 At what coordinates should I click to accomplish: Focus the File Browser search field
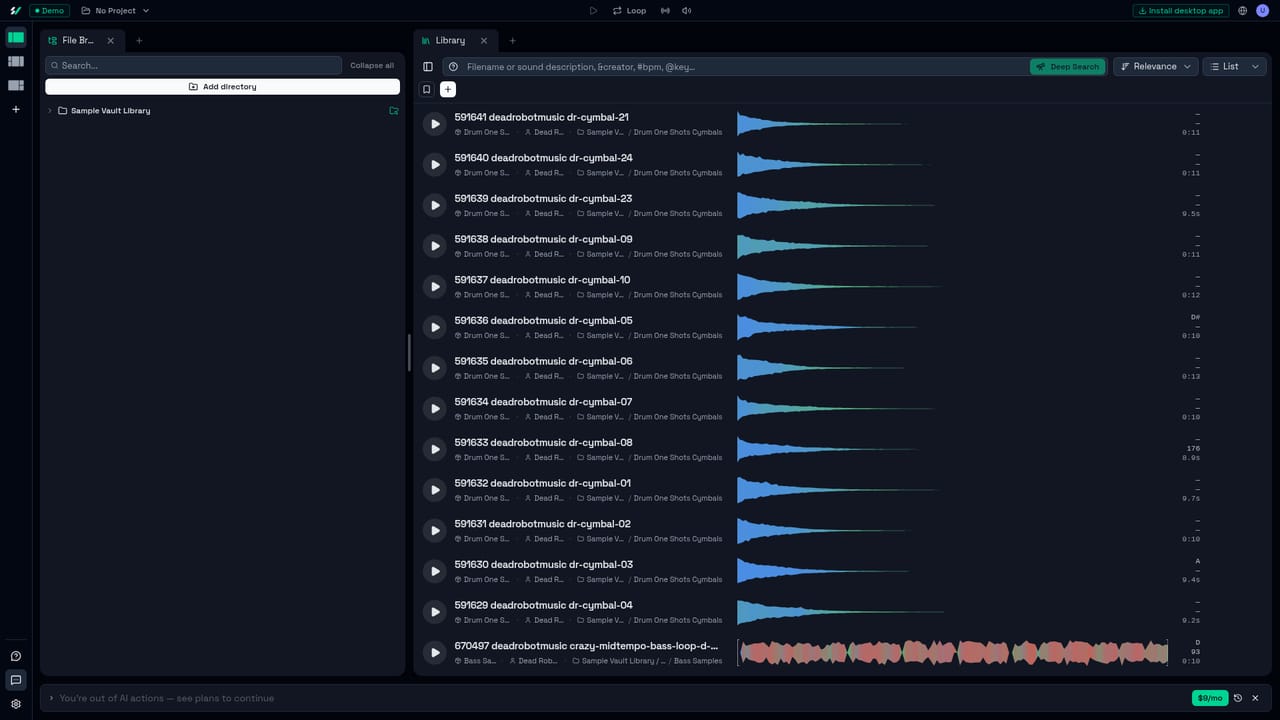(193, 65)
